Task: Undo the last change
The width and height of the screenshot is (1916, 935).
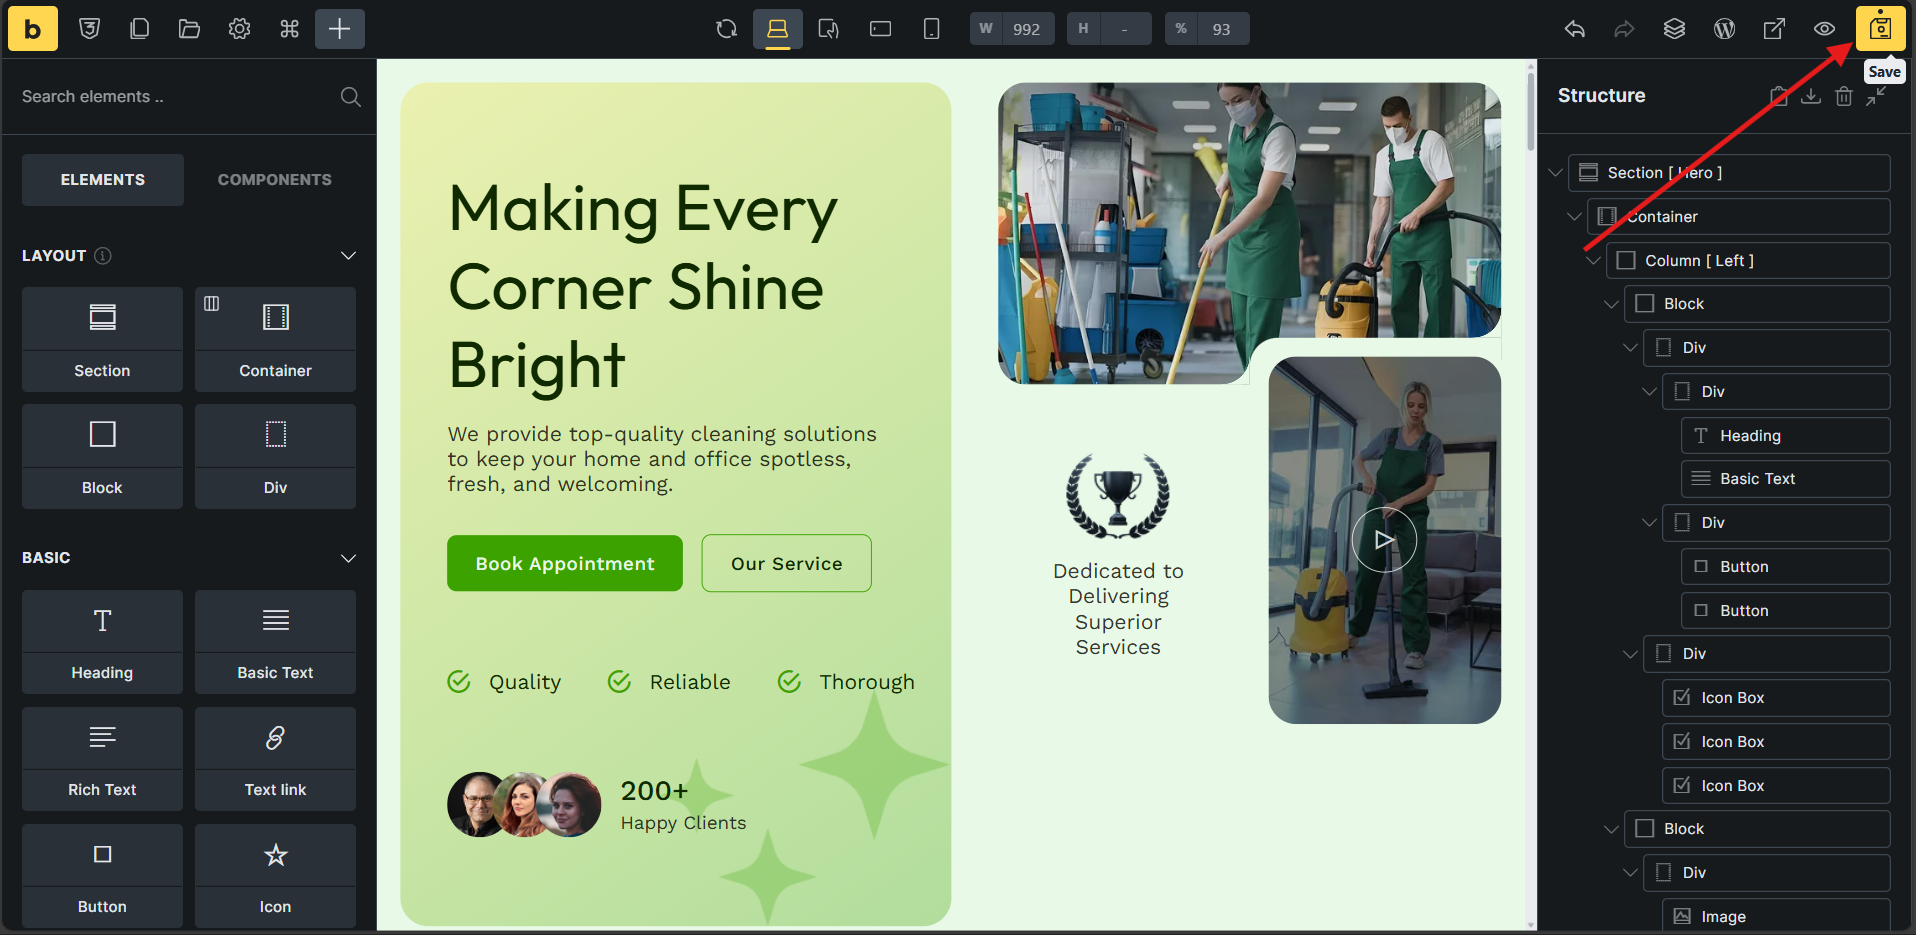Action: click(x=1575, y=29)
